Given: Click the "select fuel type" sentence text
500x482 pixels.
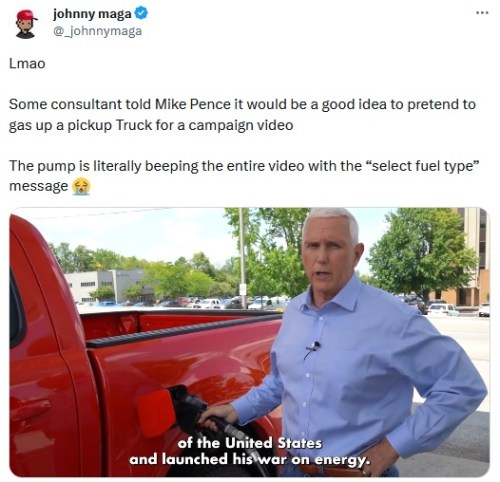Looking at the screenshot, I should (244, 176).
